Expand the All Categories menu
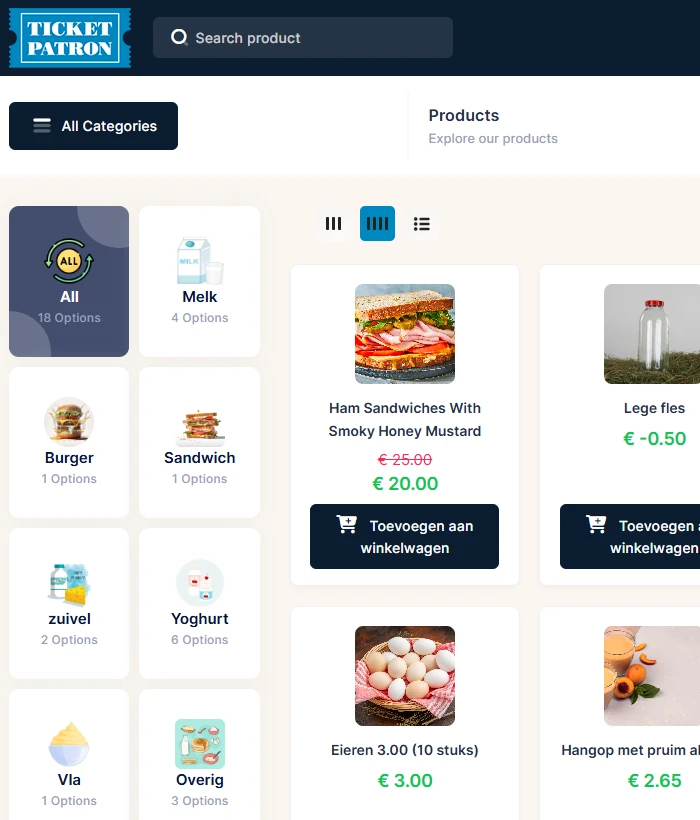This screenshot has width=700, height=820. [94, 126]
